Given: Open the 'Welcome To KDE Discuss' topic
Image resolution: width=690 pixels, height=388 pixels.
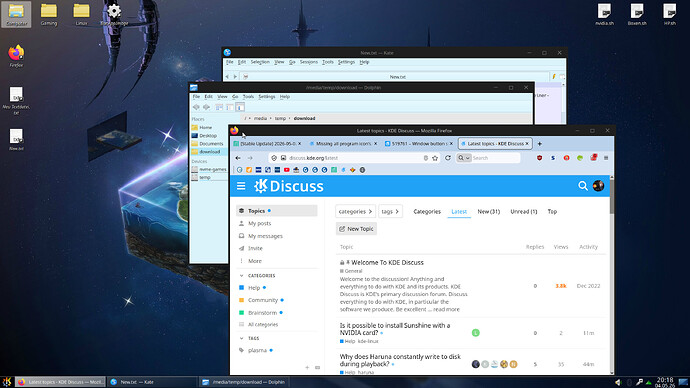Looking at the screenshot, I should point(387,263).
